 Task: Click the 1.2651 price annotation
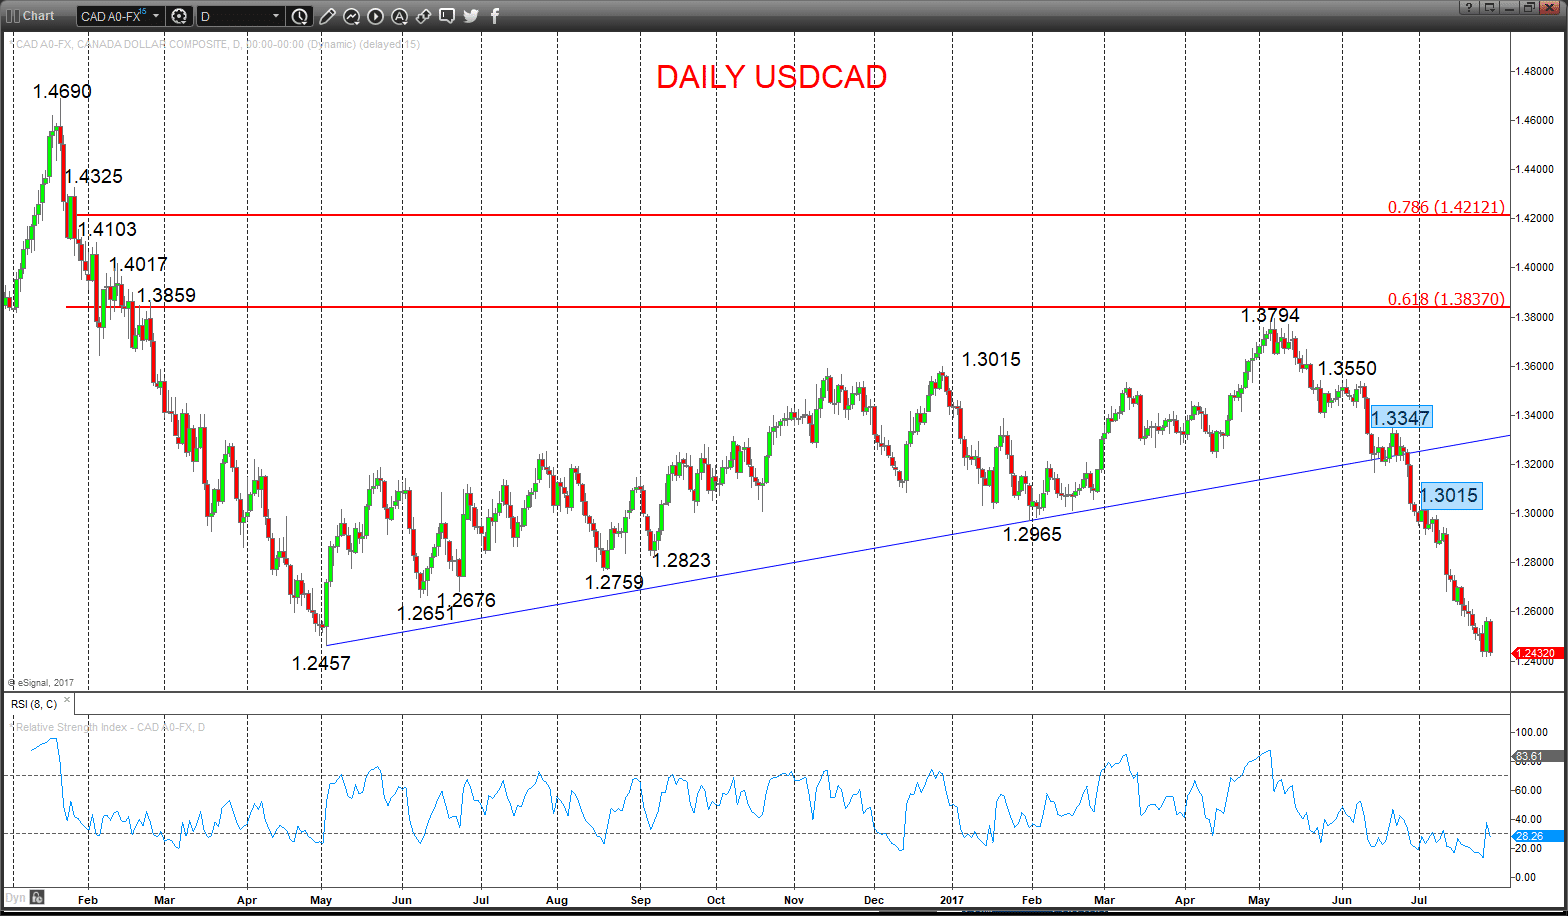426,614
